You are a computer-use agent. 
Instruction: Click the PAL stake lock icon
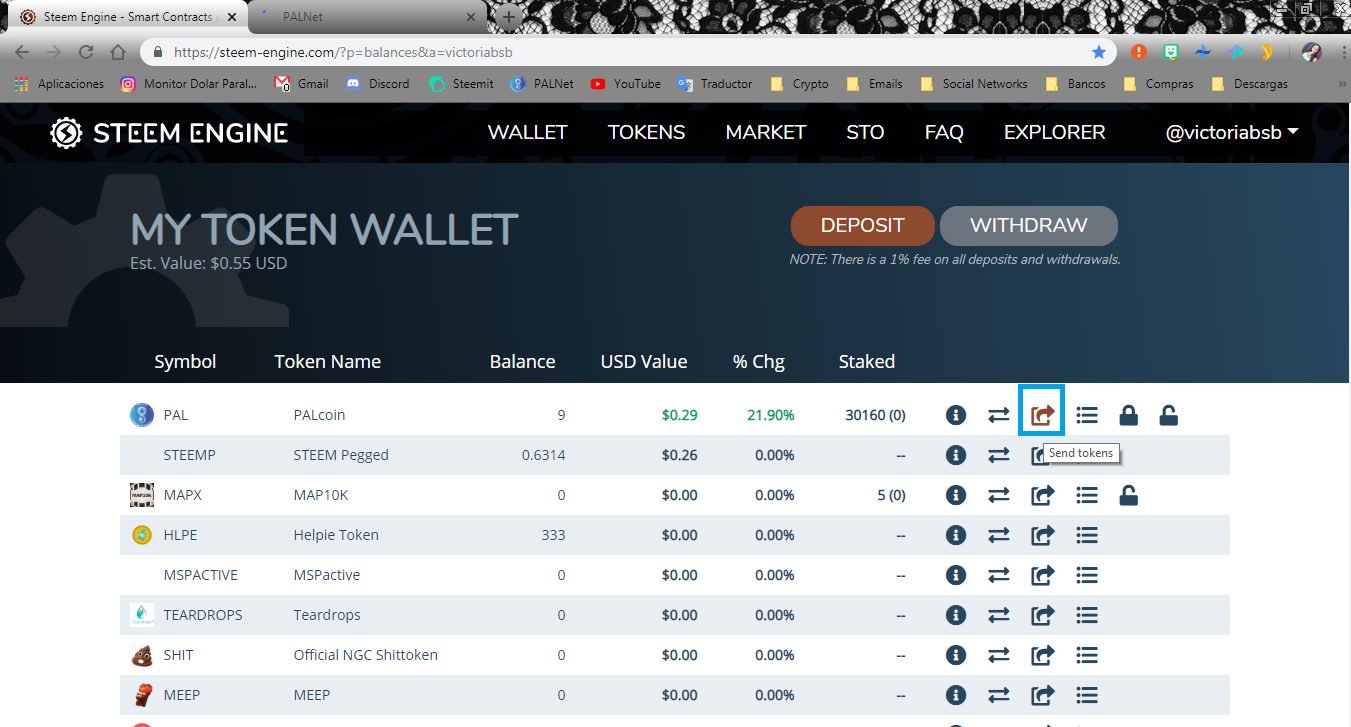click(x=1128, y=415)
